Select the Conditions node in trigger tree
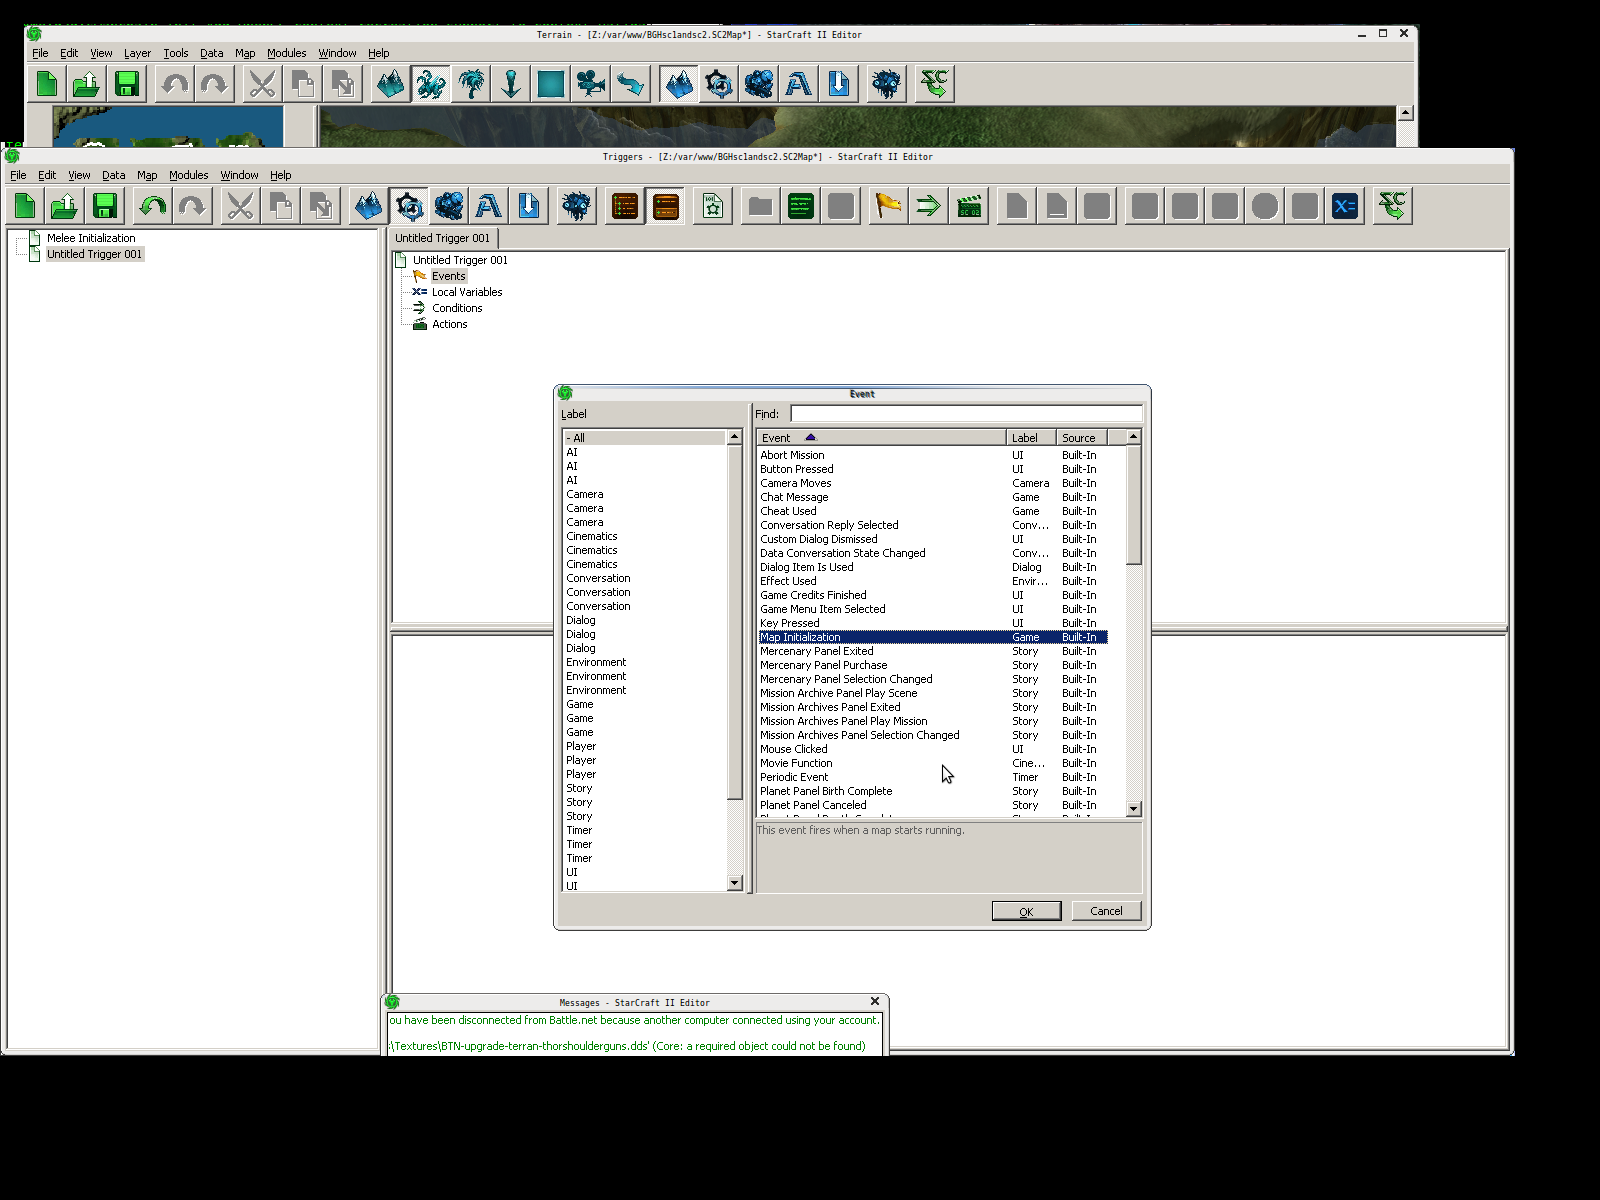This screenshot has width=1600, height=1200. (x=457, y=308)
